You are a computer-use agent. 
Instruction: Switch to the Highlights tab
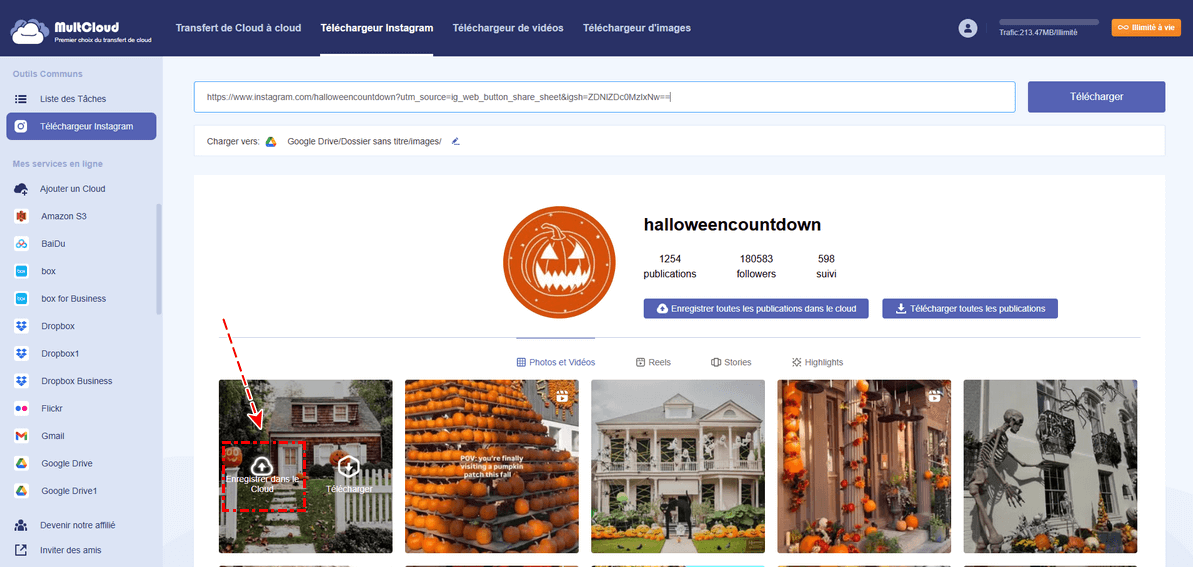click(x=817, y=362)
